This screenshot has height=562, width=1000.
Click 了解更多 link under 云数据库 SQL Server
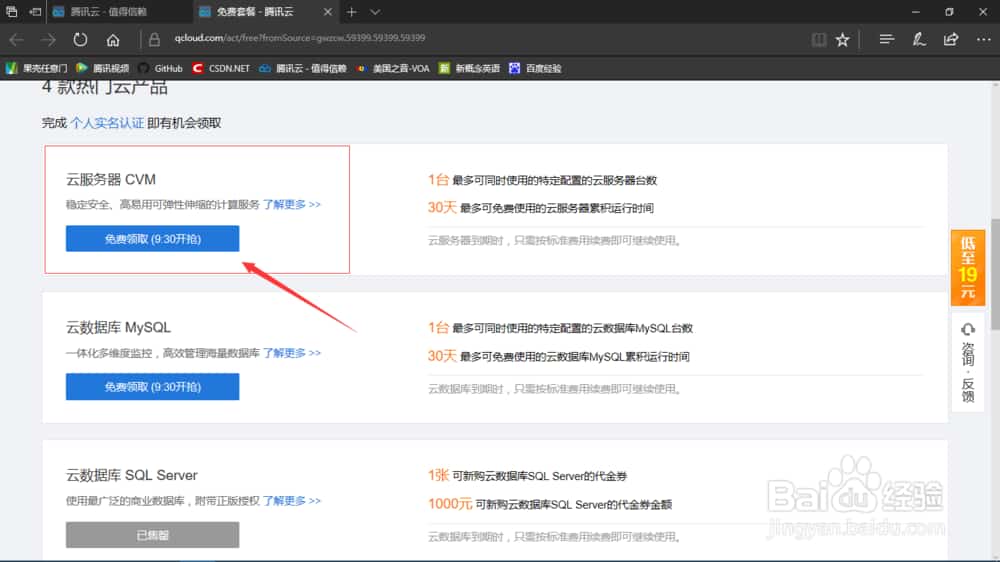click(292, 501)
